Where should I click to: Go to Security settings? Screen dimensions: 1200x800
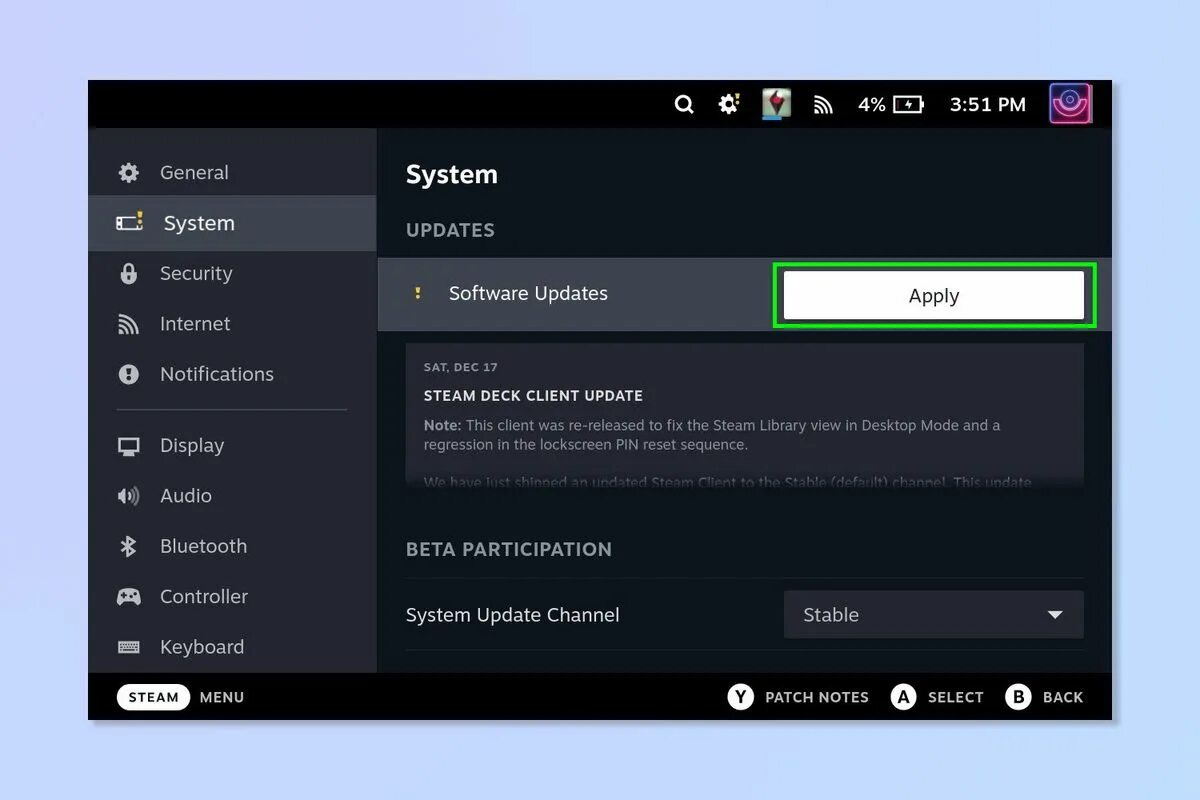click(x=232, y=274)
